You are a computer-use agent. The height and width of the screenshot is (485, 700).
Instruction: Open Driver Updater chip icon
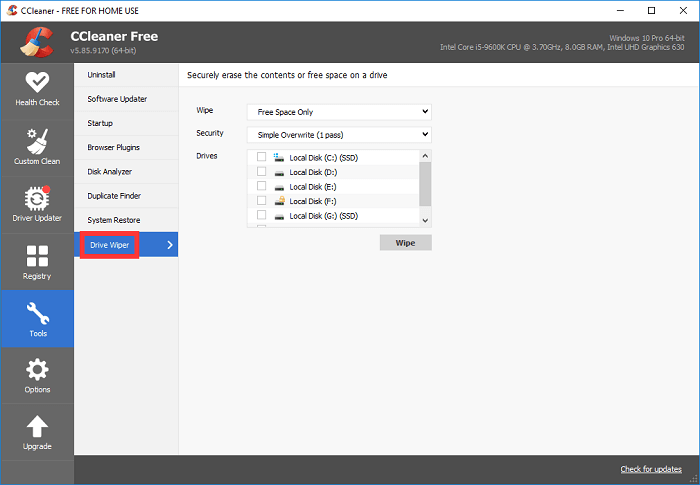click(x=36, y=198)
